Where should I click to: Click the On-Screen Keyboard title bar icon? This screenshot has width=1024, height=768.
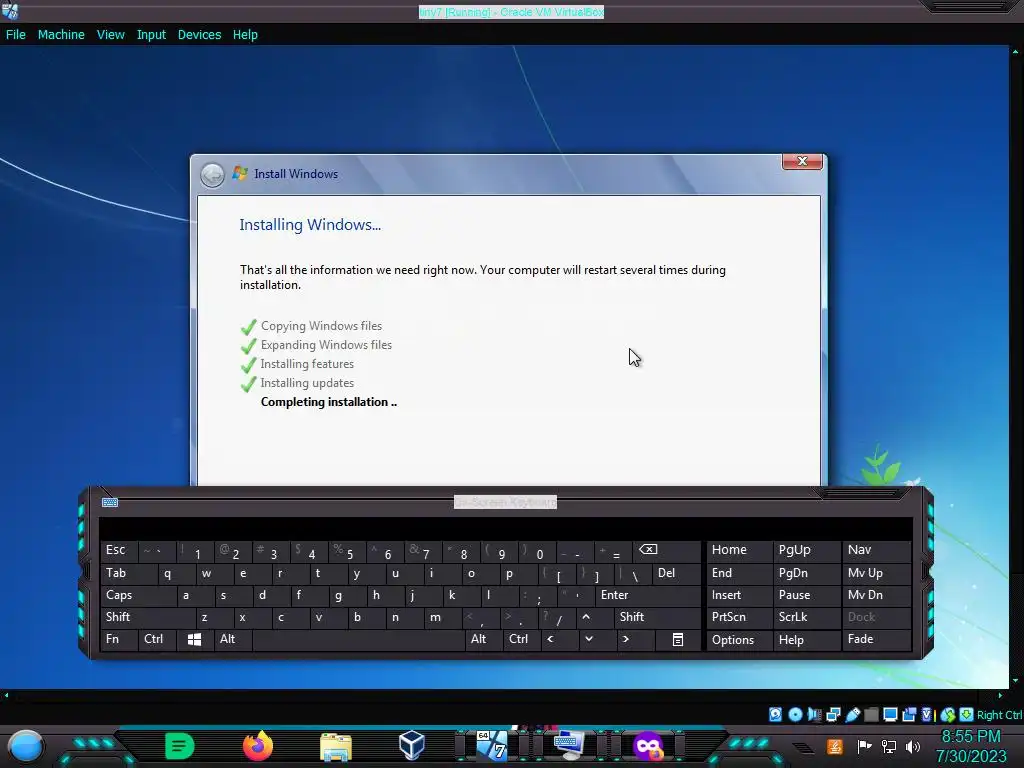point(110,502)
